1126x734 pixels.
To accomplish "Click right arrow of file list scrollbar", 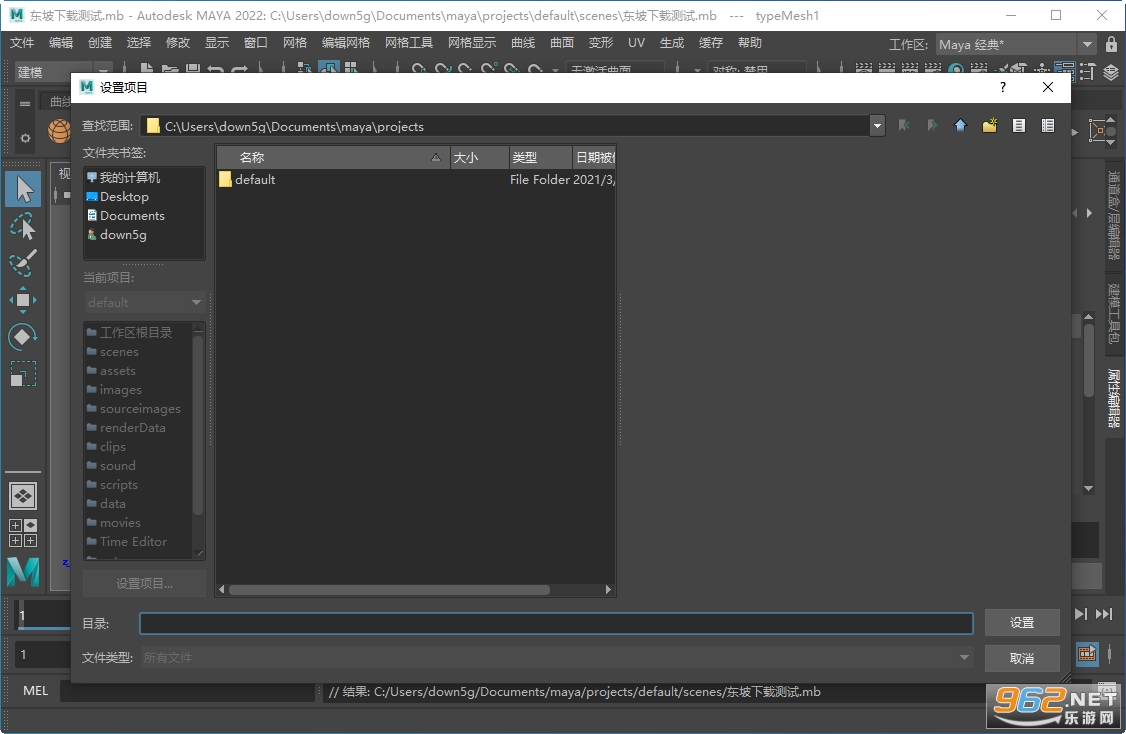I will pyautogui.click(x=608, y=590).
